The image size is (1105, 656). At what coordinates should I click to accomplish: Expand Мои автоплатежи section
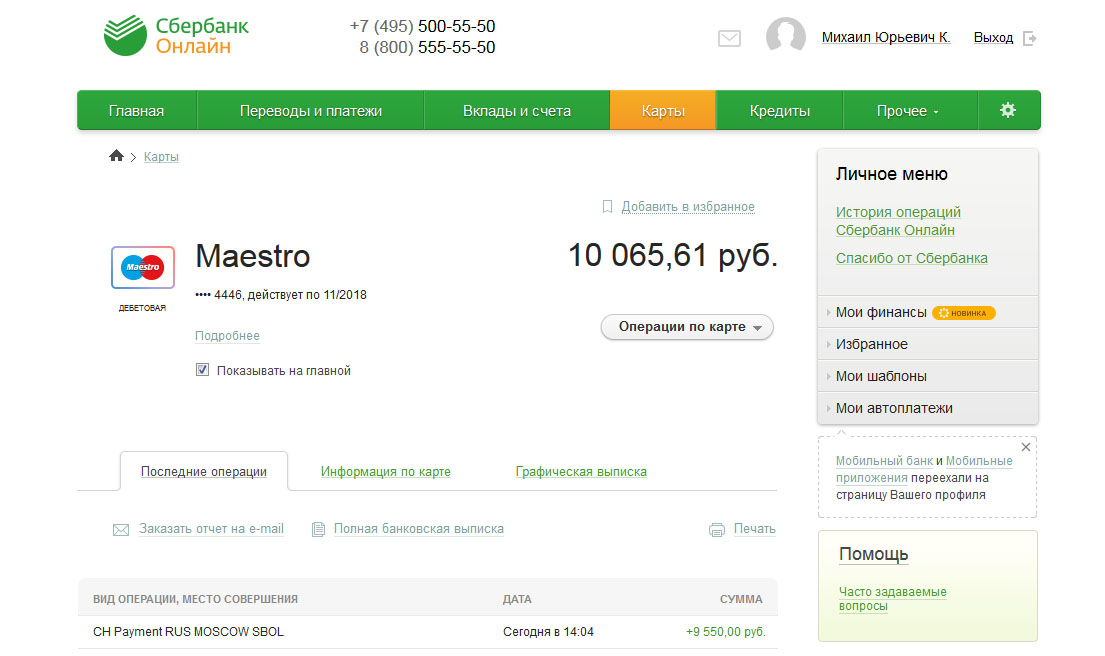[x=927, y=408]
